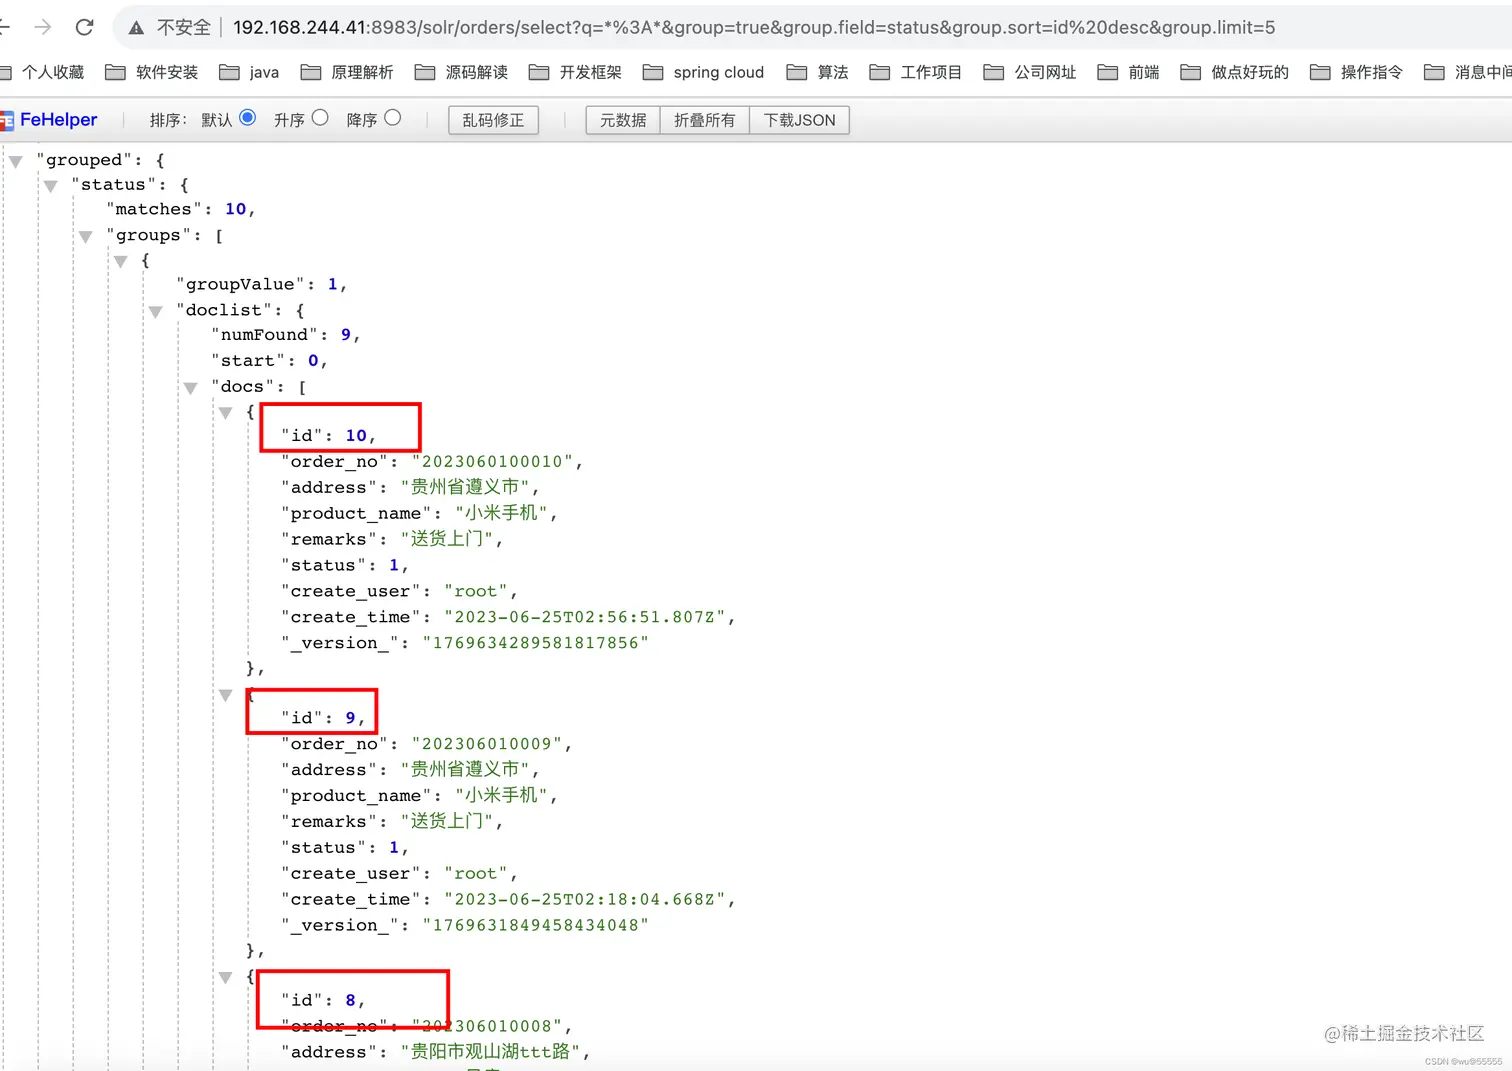
Task: Collapse the "groups" array node
Action: coord(86,237)
